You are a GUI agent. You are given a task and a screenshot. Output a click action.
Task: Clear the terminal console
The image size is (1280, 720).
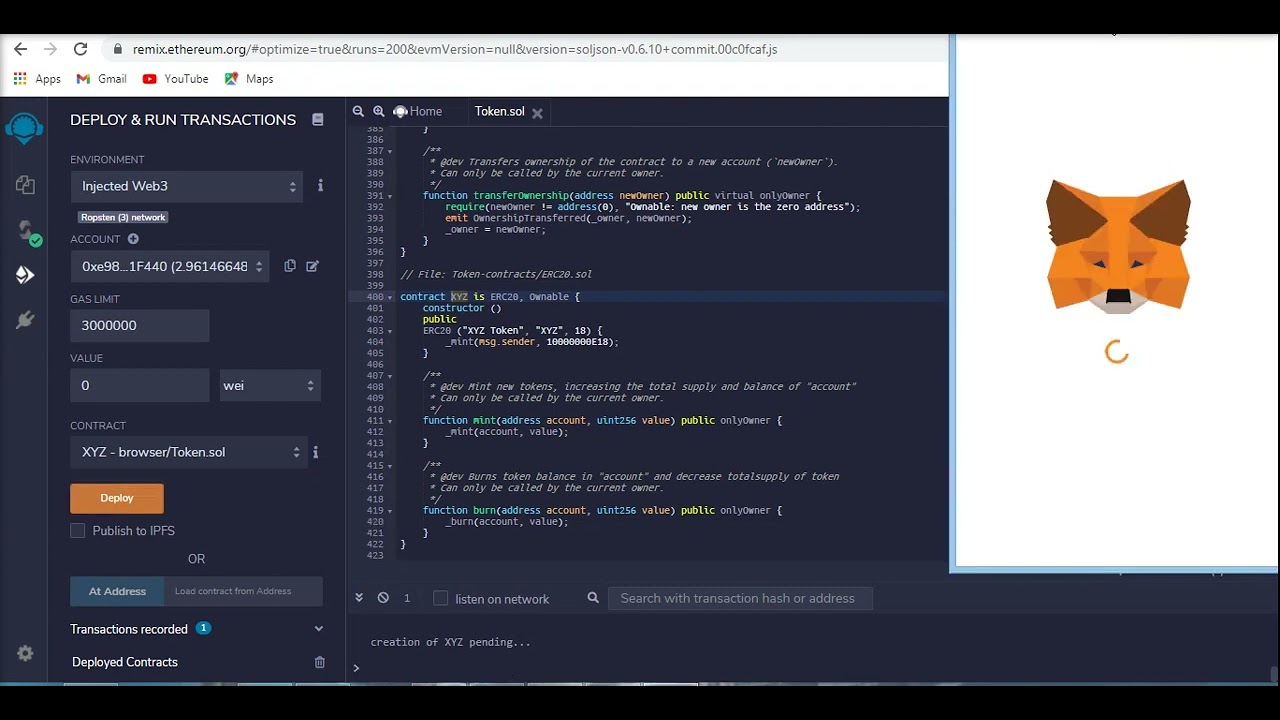(383, 598)
